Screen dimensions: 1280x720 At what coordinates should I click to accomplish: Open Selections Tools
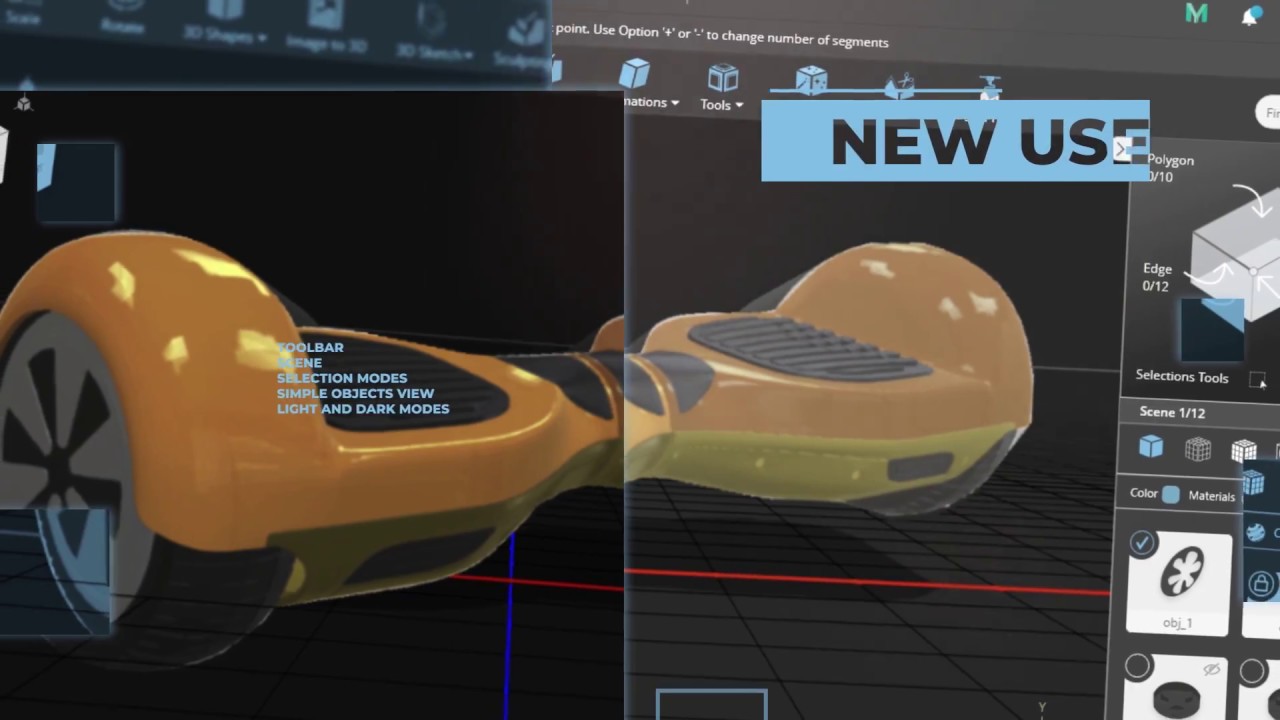1182,377
